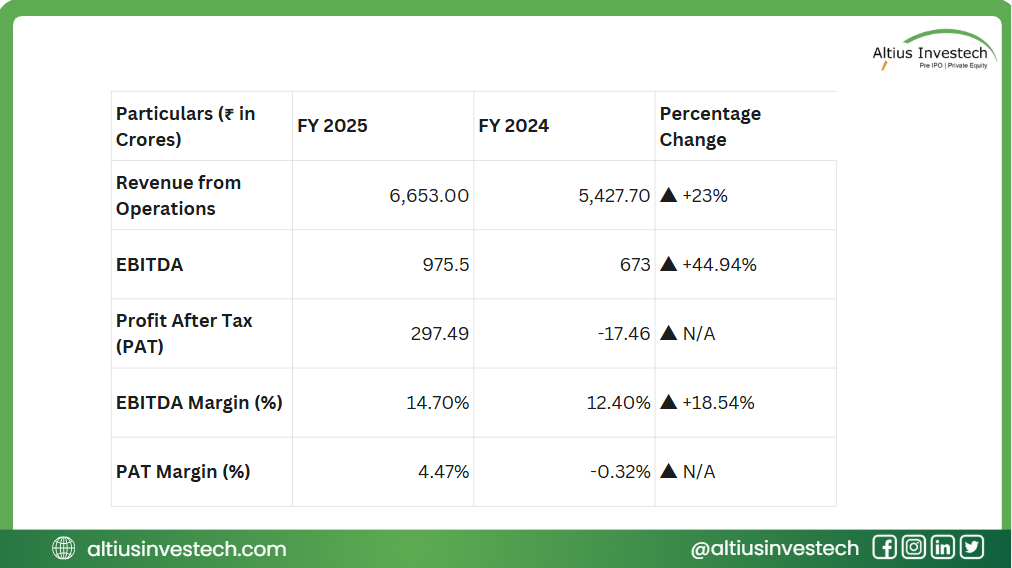The height and width of the screenshot is (568, 1012).
Task: Click the up triangle beside +23%
Action: pos(669,196)
